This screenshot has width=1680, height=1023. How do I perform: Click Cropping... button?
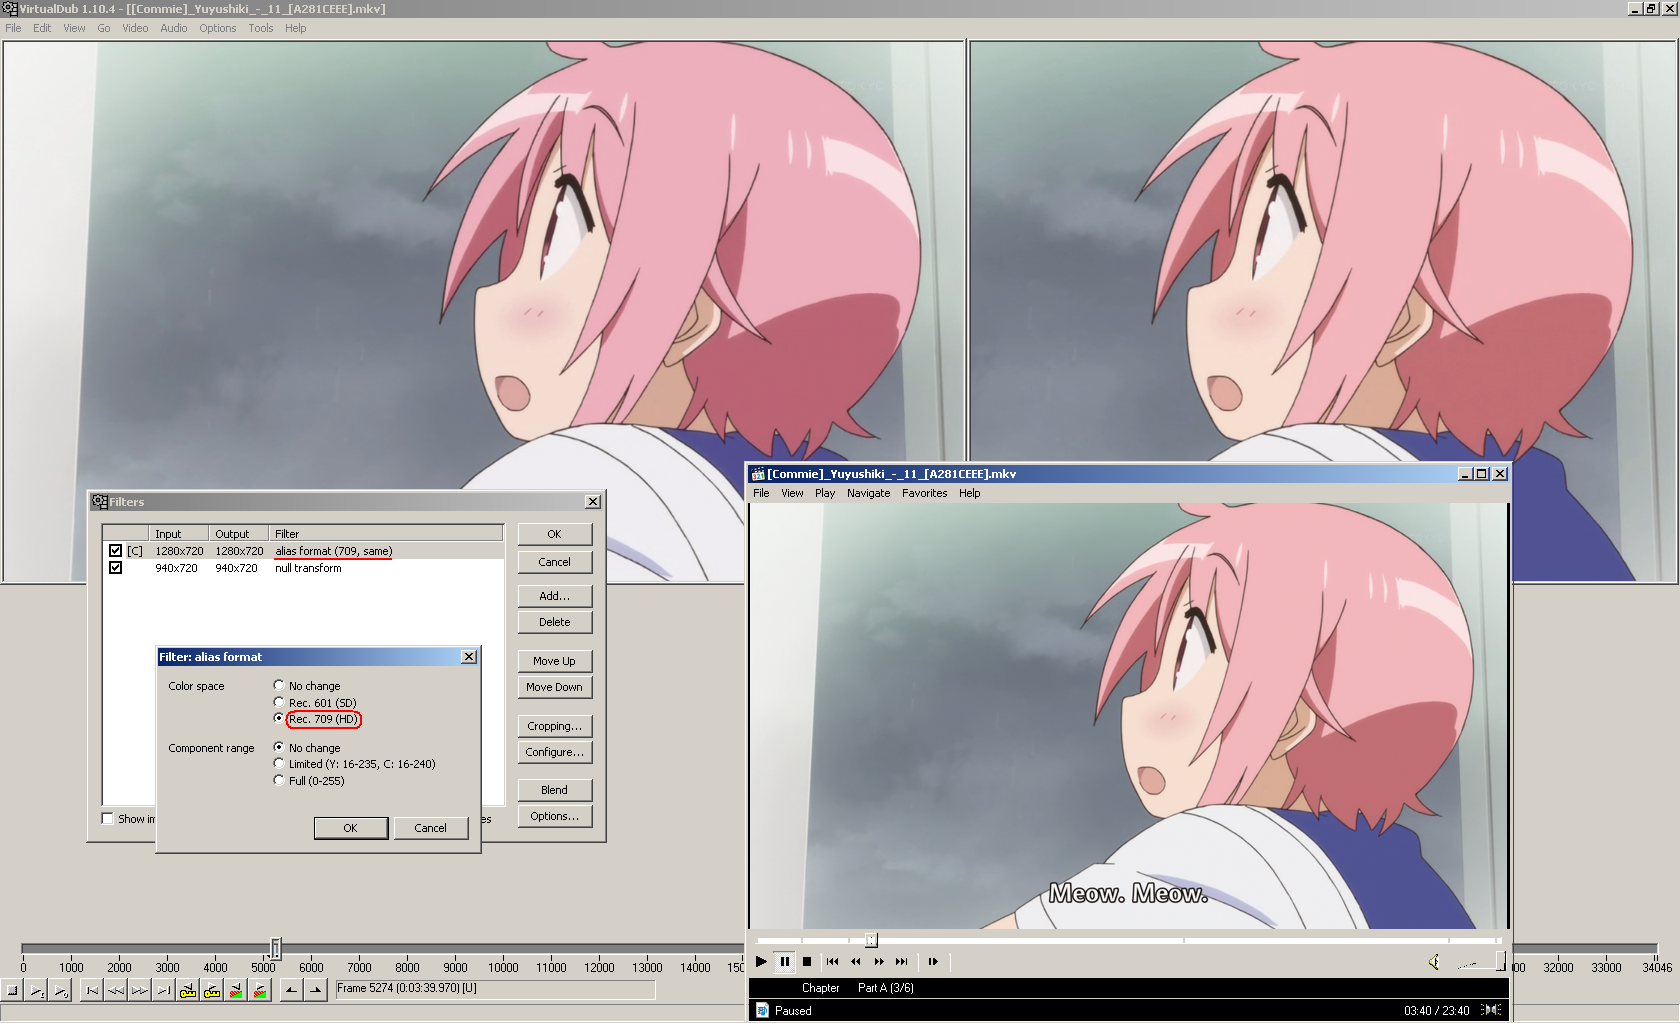click(555, 726)
